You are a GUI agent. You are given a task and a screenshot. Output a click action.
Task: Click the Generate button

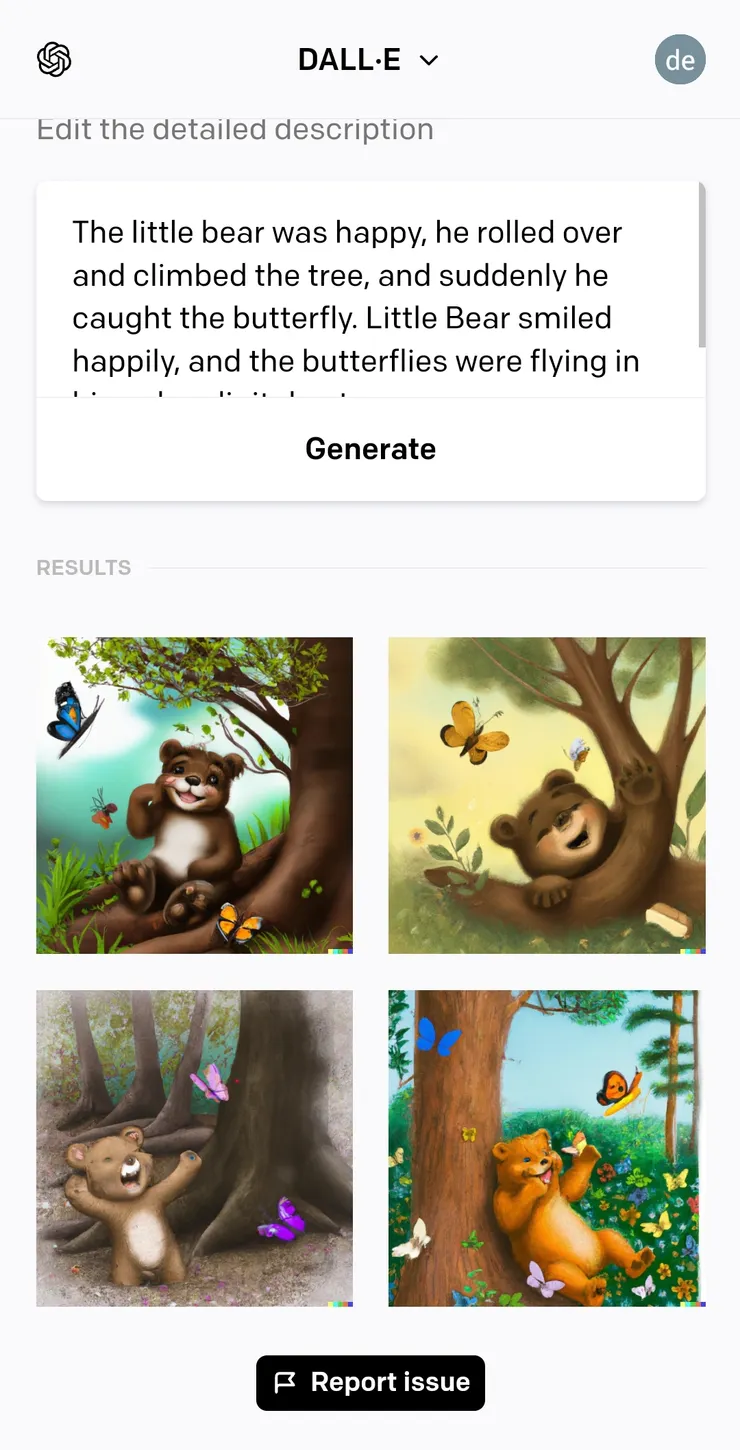[x=371, y=449]
